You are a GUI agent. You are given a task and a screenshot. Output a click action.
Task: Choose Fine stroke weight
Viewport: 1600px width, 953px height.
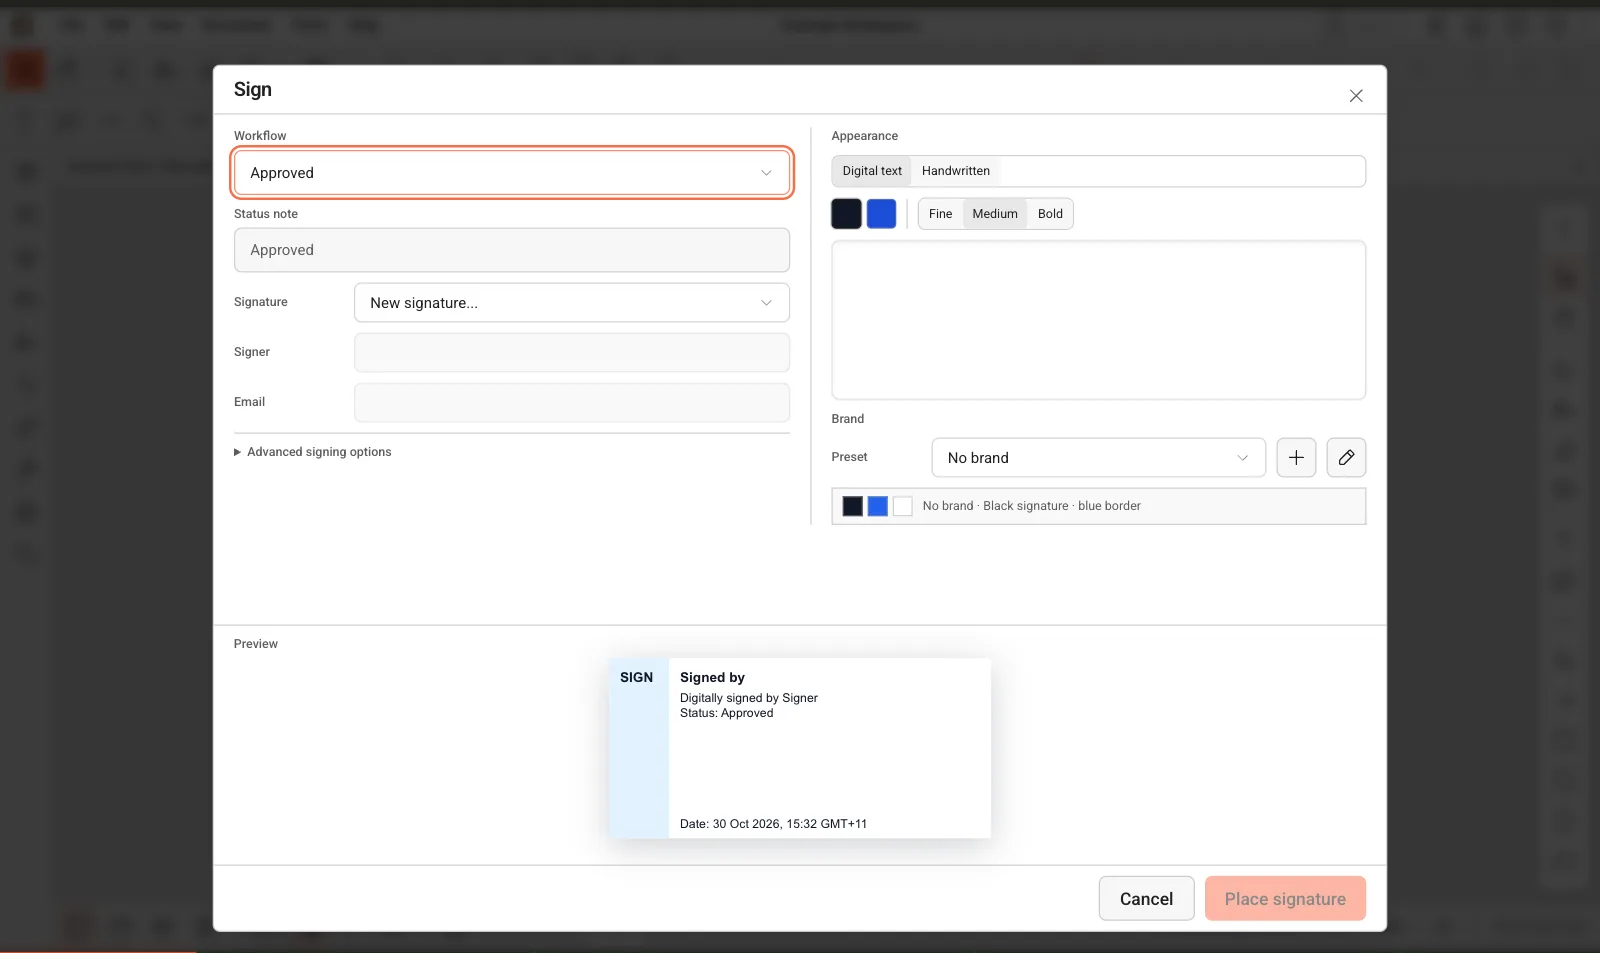coord(940,214)
